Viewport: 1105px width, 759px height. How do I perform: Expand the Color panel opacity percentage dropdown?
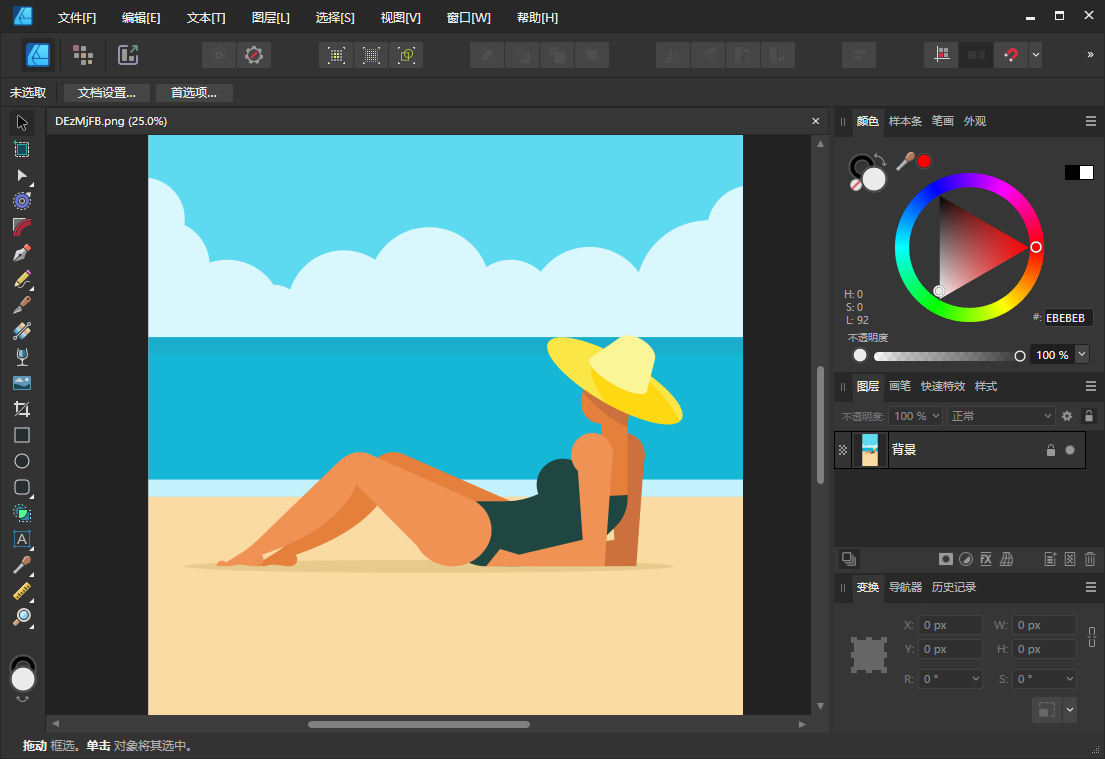click(x=1080, y=354)
